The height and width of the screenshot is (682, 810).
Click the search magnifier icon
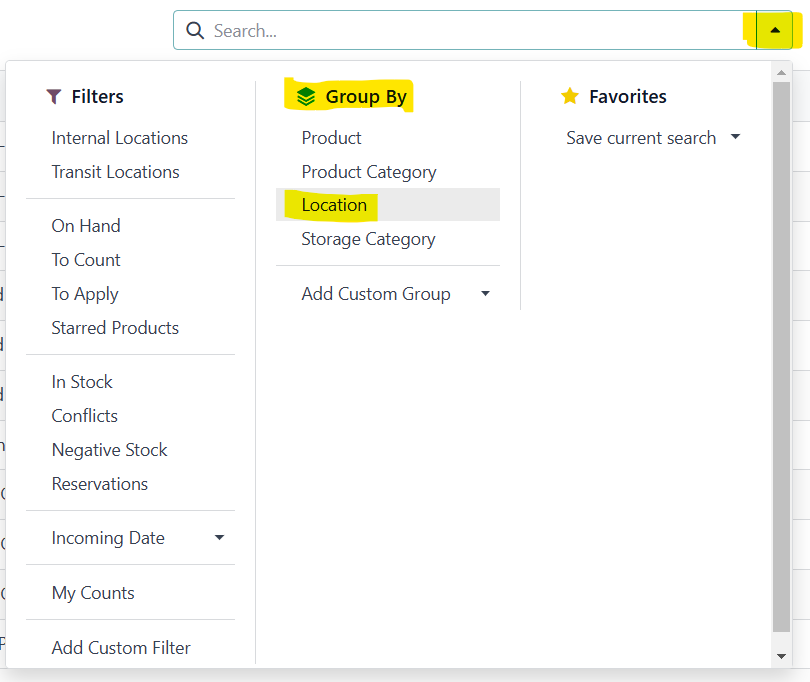coord(195,31)
